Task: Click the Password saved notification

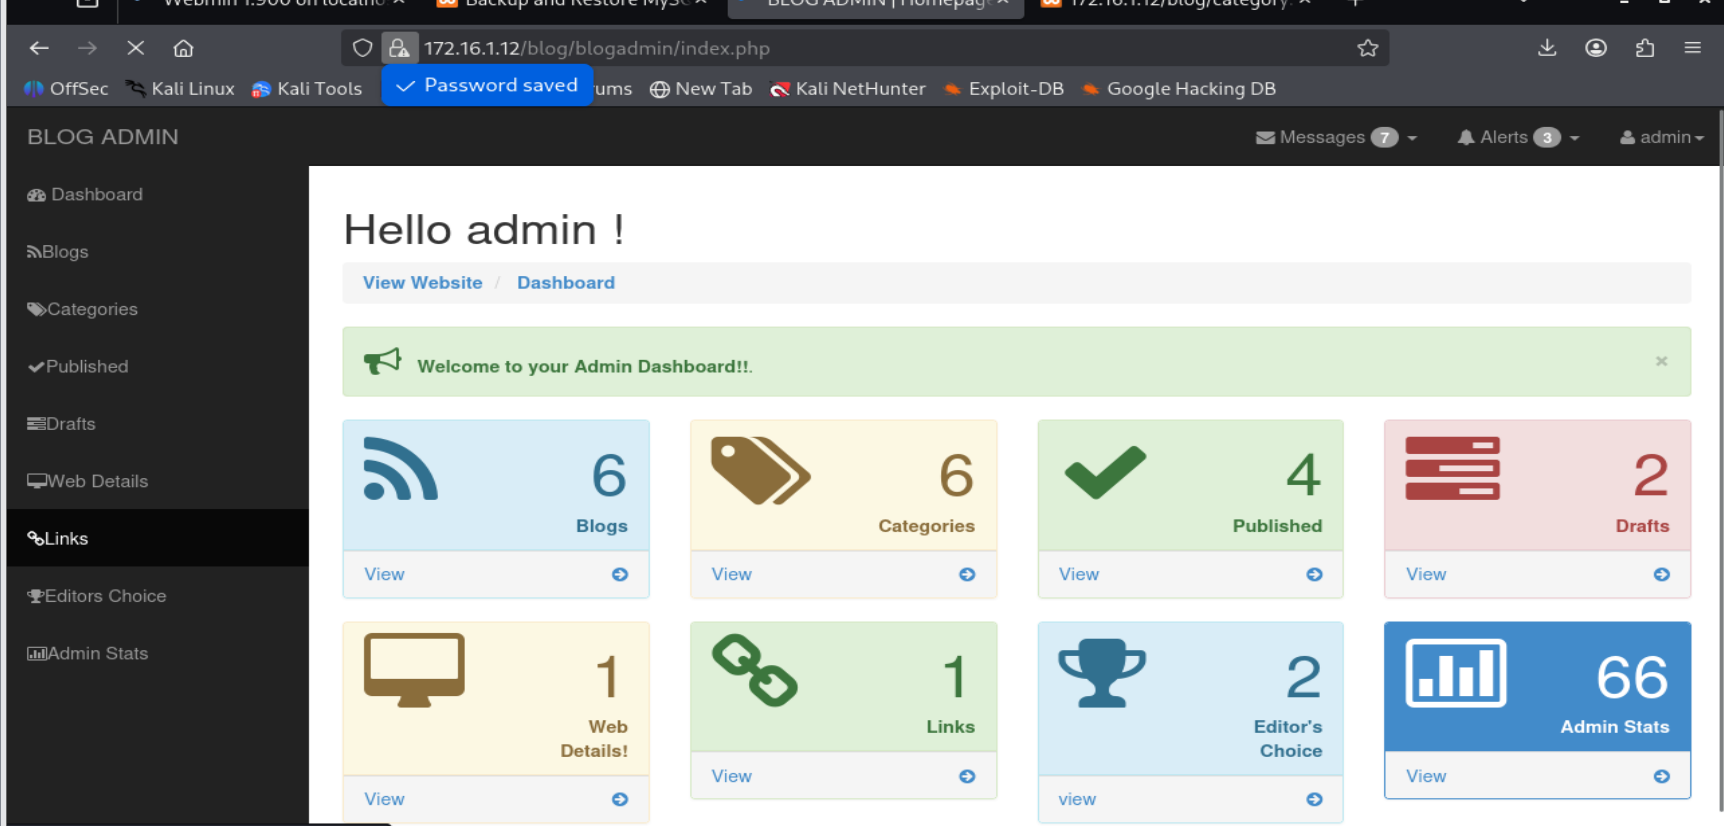Action: (487, 85)
